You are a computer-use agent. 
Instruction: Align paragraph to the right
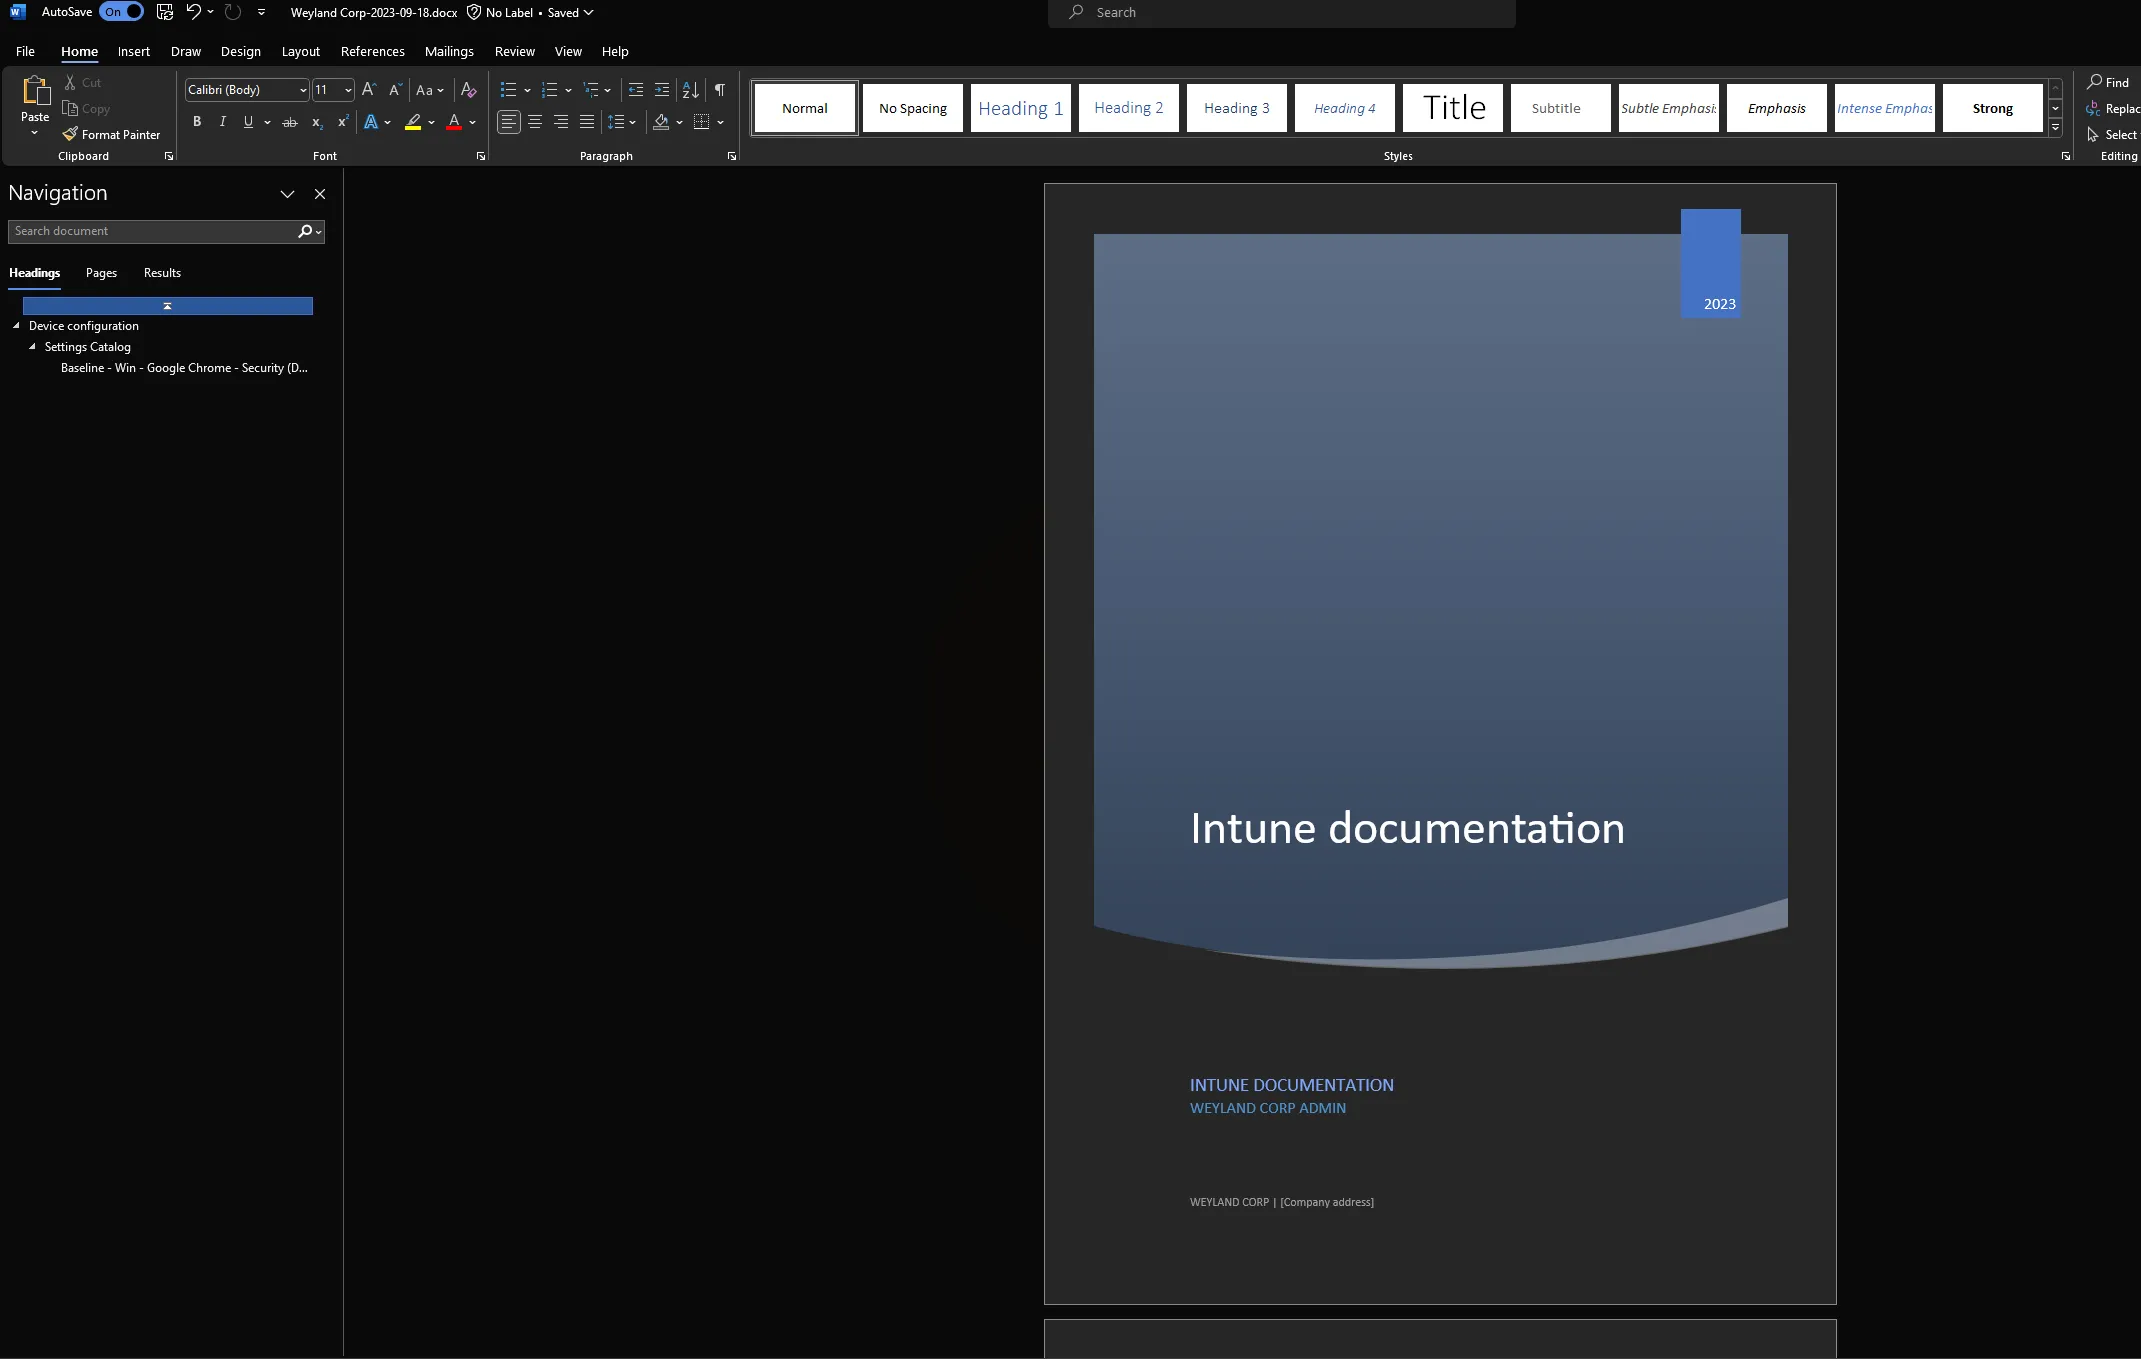[561, 122]
